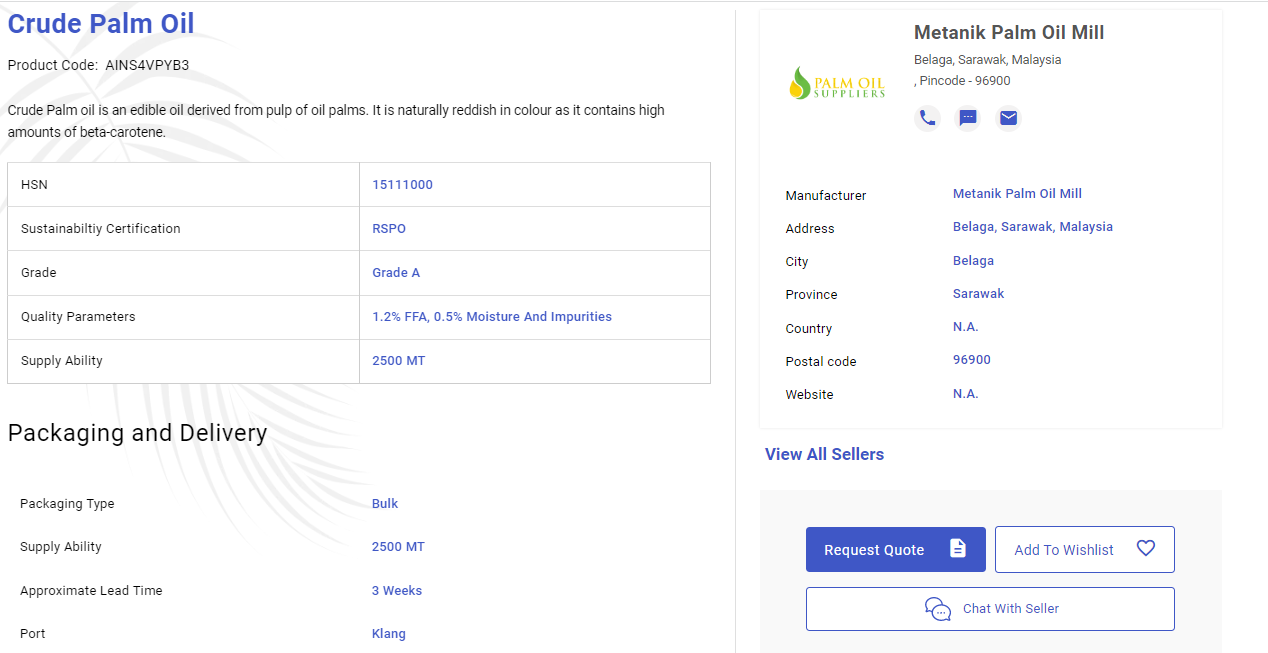Image resolution: width=1268 pixels, height=653 pixels.
Task: Click the heart icon on Add To Wishlist
Action: (x=1146, y=549)
